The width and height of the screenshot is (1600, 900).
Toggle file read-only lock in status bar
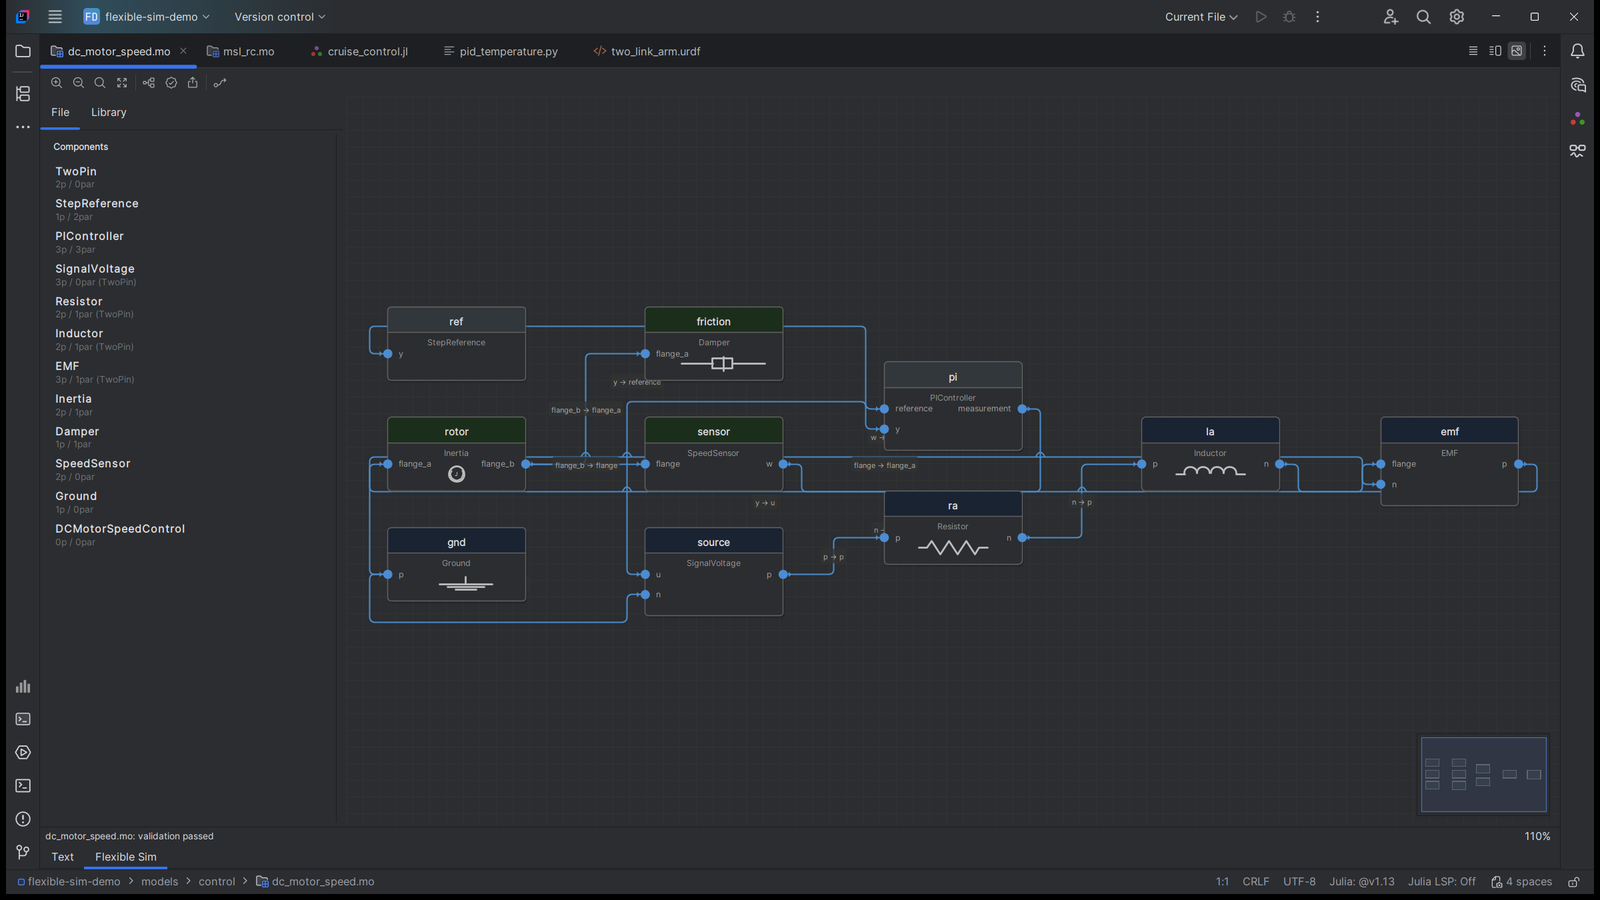[1574, 882]
